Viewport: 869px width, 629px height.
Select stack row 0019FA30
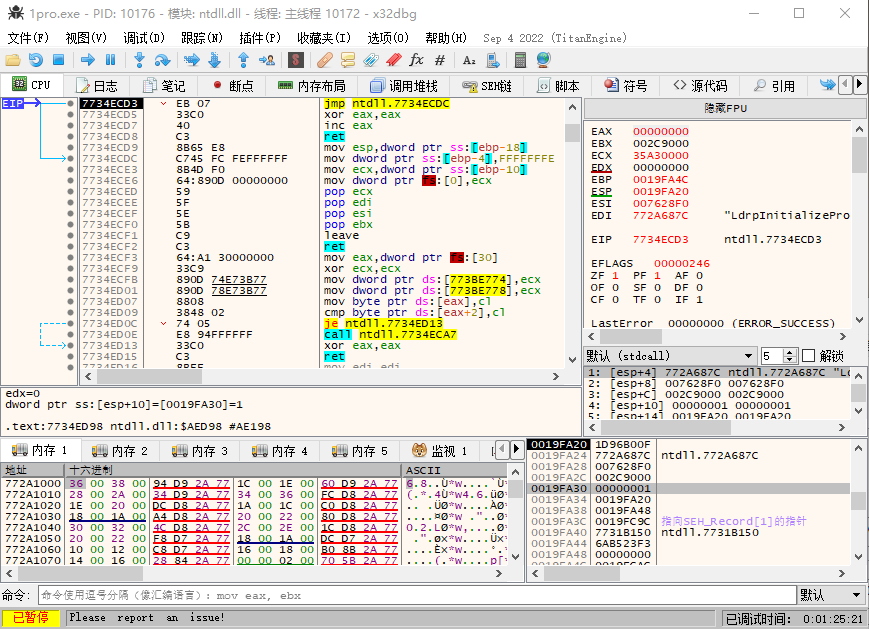[x=688, y=488]
